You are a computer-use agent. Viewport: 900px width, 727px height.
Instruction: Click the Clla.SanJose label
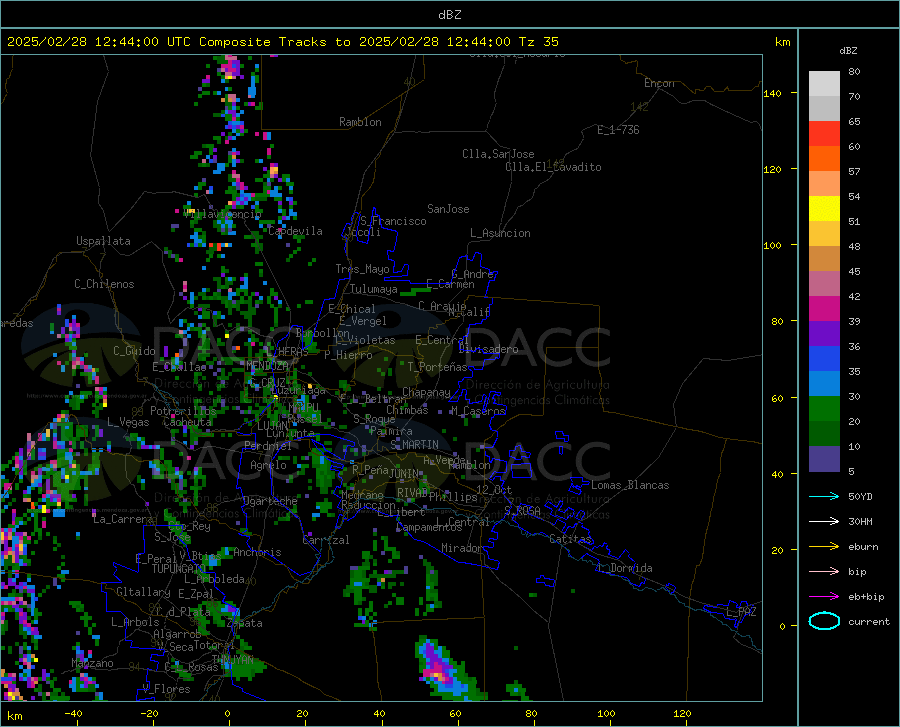point(498,154)
